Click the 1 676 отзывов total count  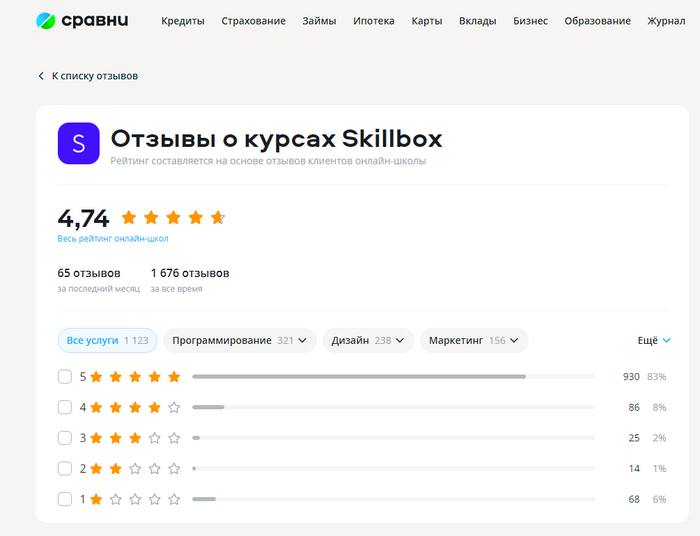click(x=190, y=273)
